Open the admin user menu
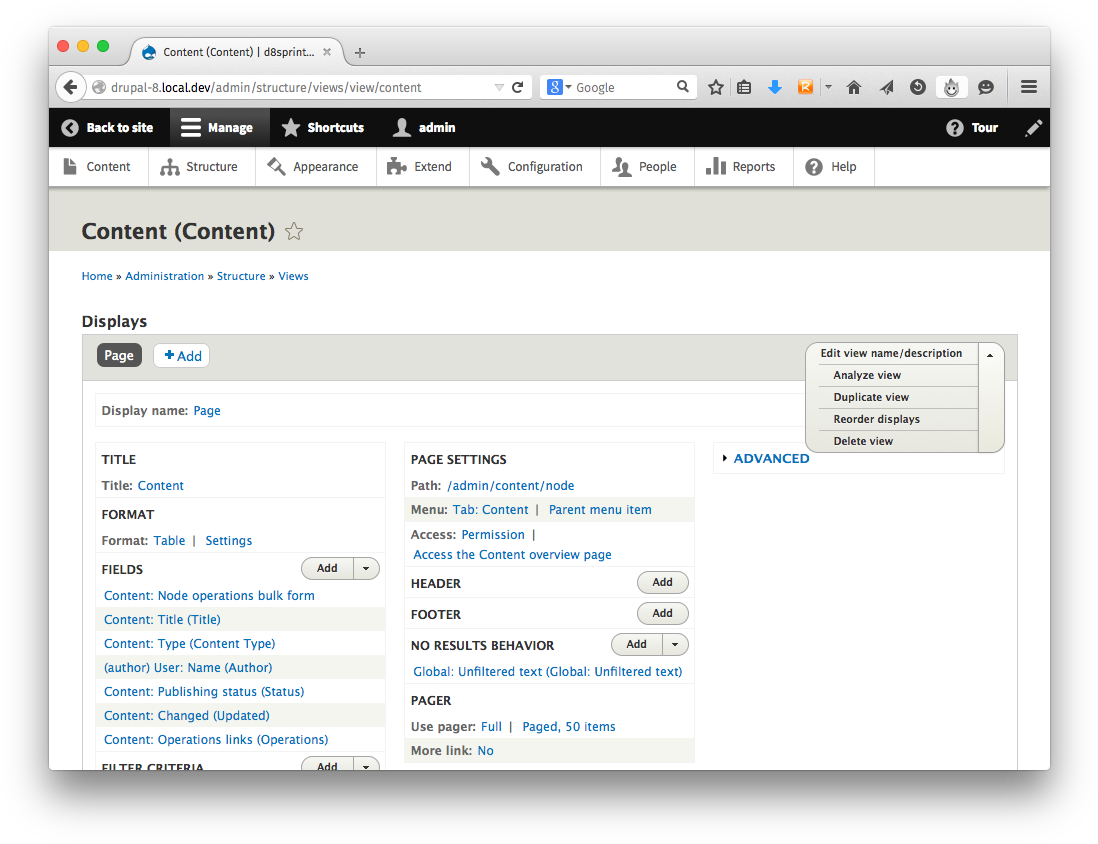Image resolution: width=1098 pixels, height=844 pixels. point(424,127)
